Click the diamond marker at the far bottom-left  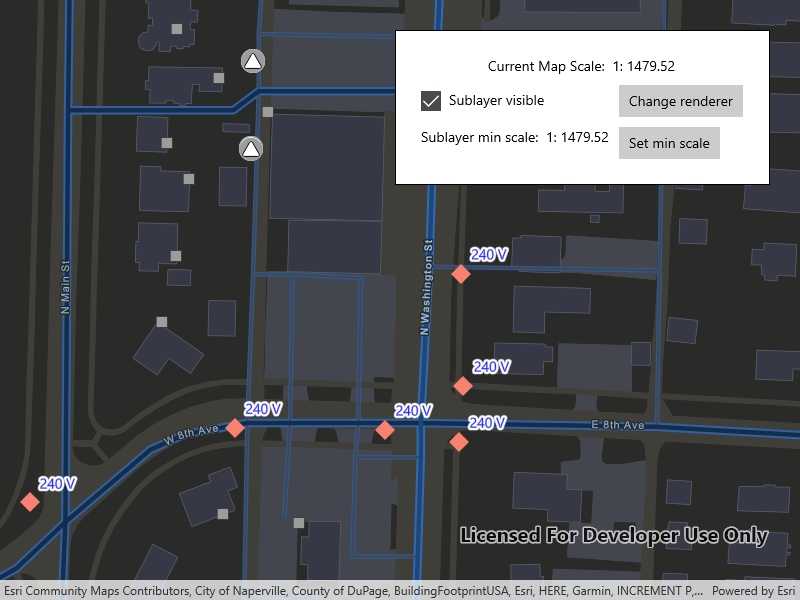30,502
